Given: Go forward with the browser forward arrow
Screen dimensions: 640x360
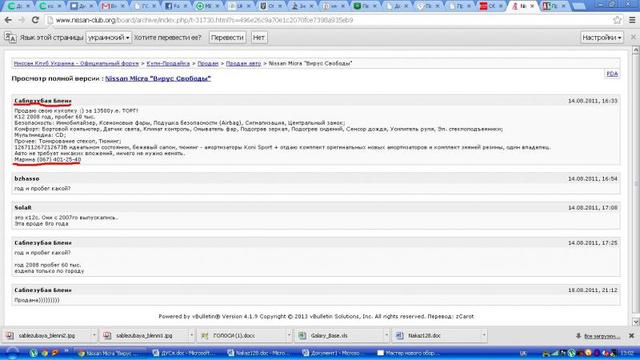Looking at the screenshot, I should point(21,20).
